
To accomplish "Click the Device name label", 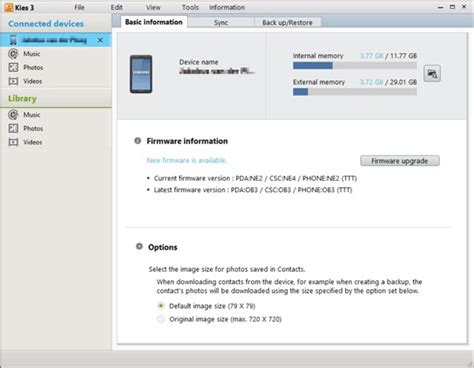I will pos(199,62).
